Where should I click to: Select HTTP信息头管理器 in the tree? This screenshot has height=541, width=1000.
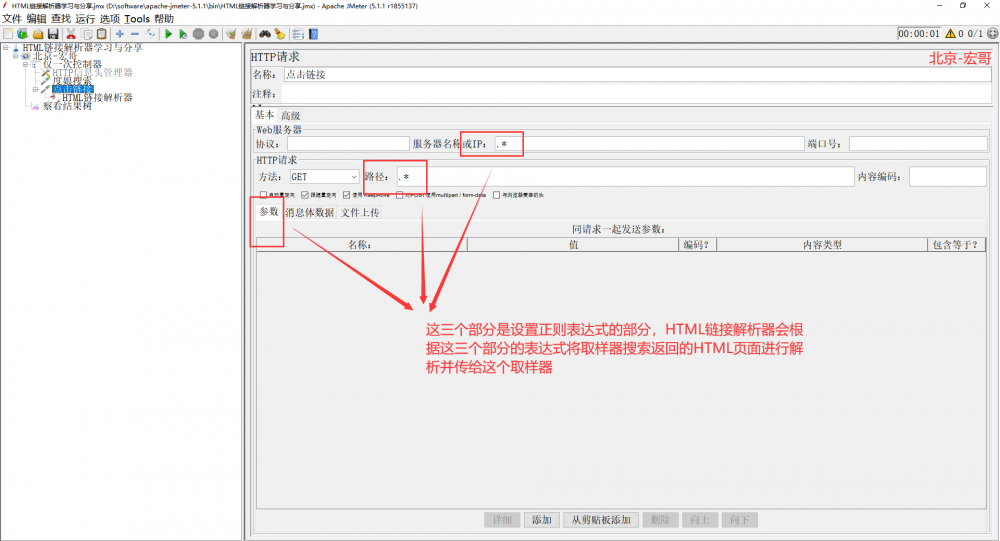92,73
